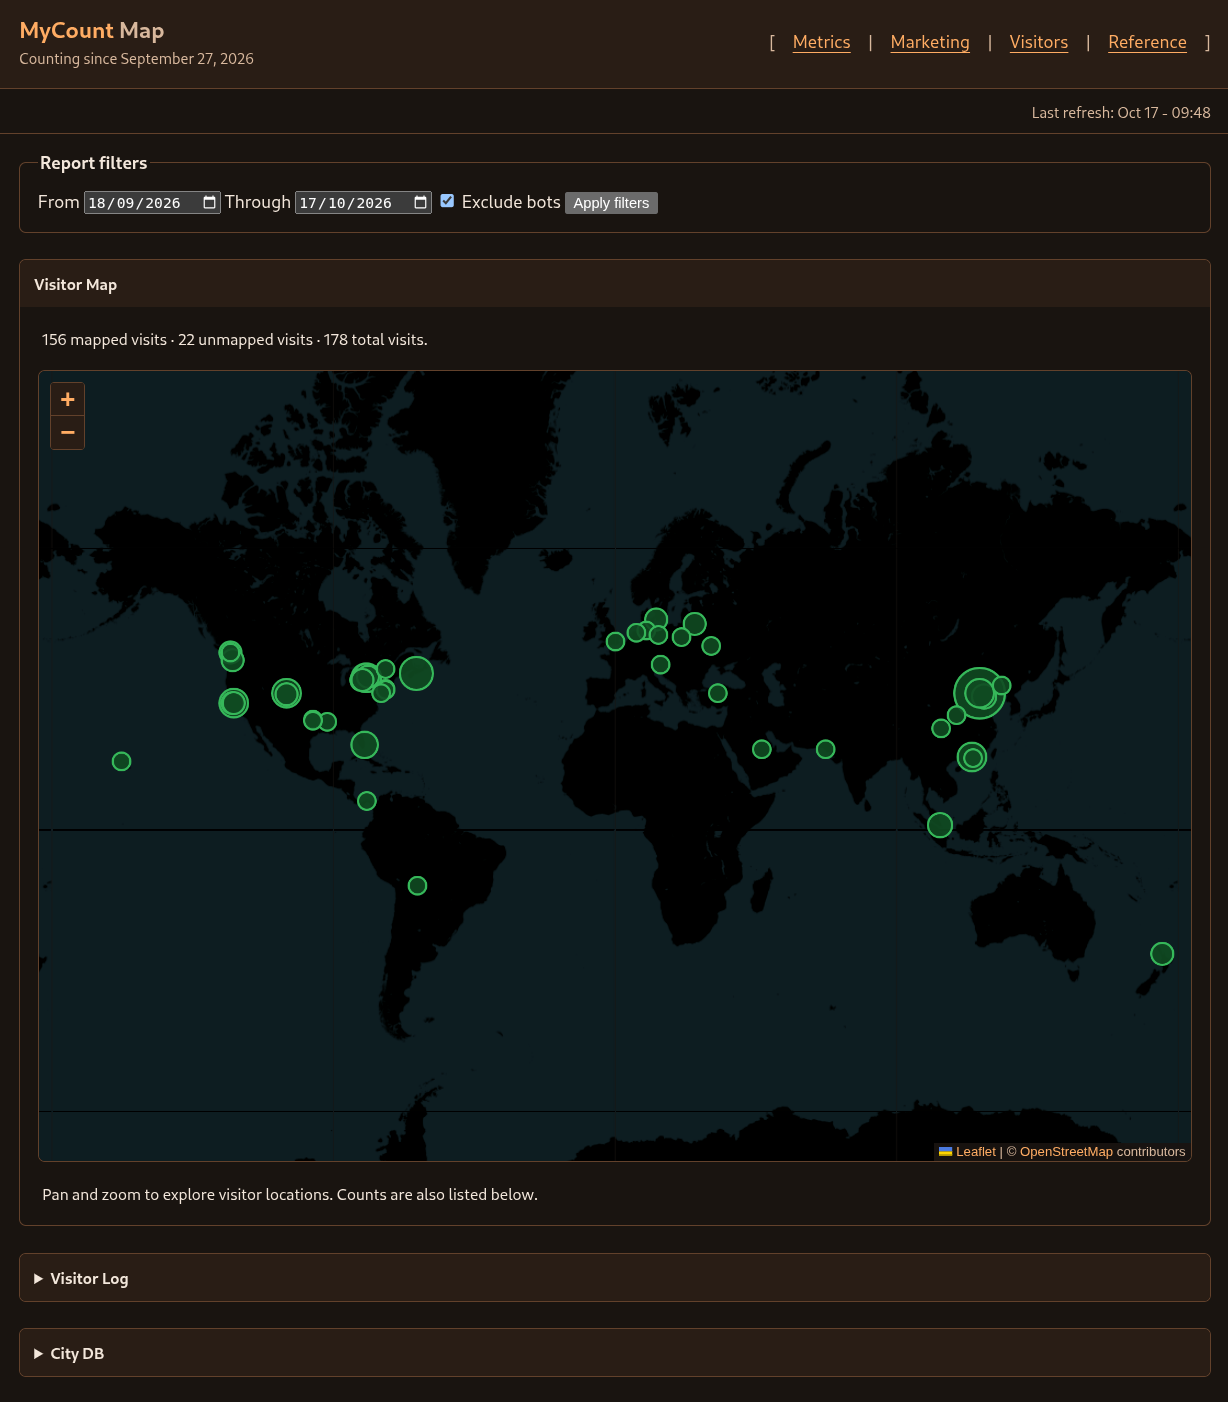Toggle the Exclude bots checkbox
The height and width of the screenshot is (1402, 1228).
(x=447, y=201)
